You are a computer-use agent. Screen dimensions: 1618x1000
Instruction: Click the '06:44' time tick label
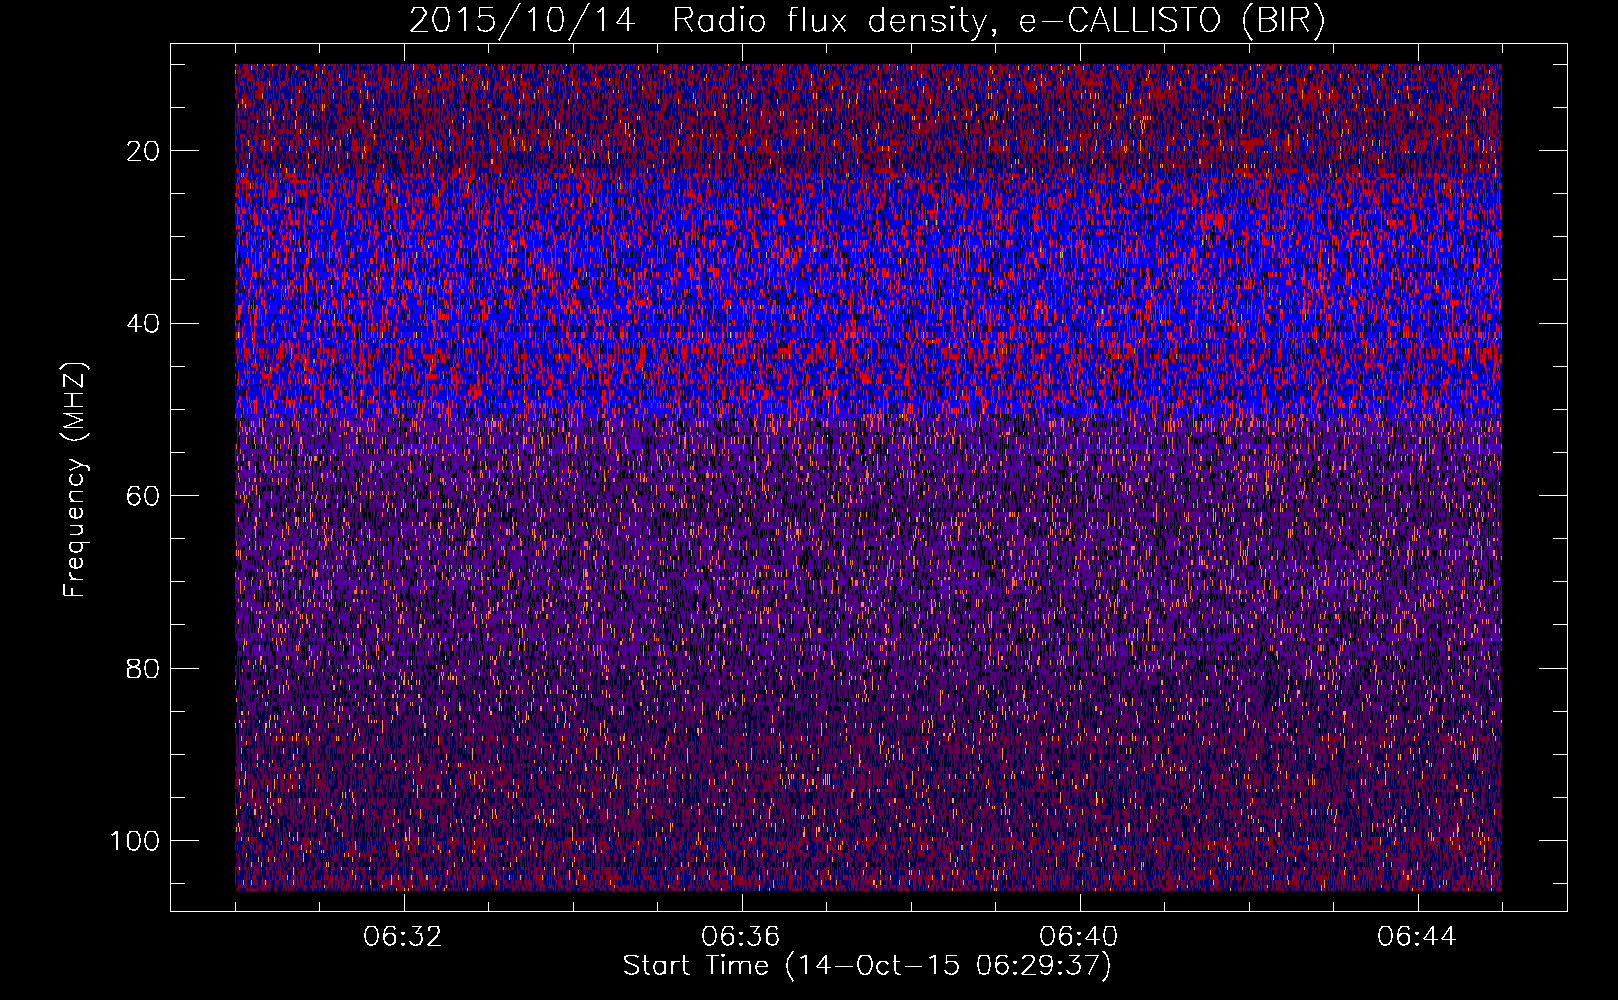[1417, 937]
